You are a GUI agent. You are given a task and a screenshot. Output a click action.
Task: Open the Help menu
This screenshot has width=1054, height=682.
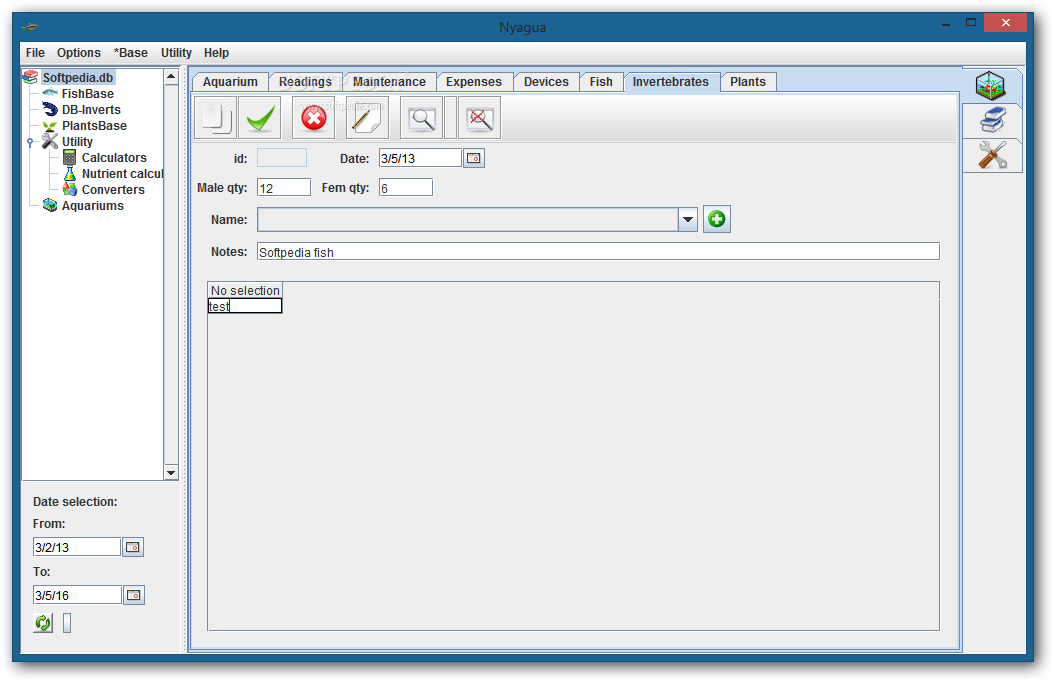tap(216, 52)
